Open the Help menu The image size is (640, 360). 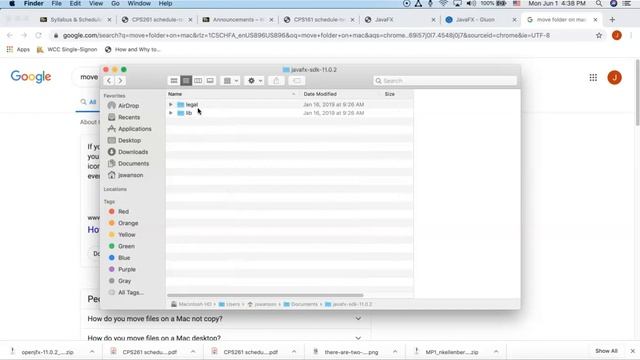(165, 4)
